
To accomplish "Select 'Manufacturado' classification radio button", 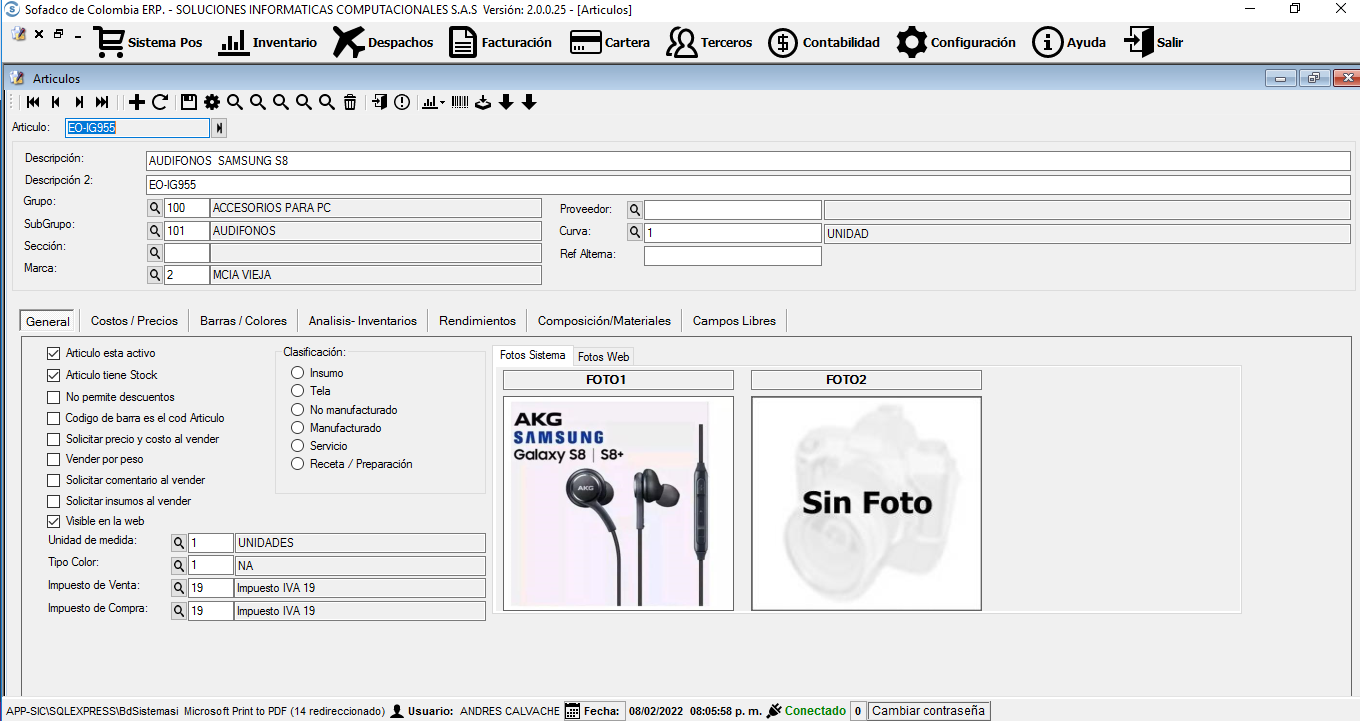I will tap(297, 428).
